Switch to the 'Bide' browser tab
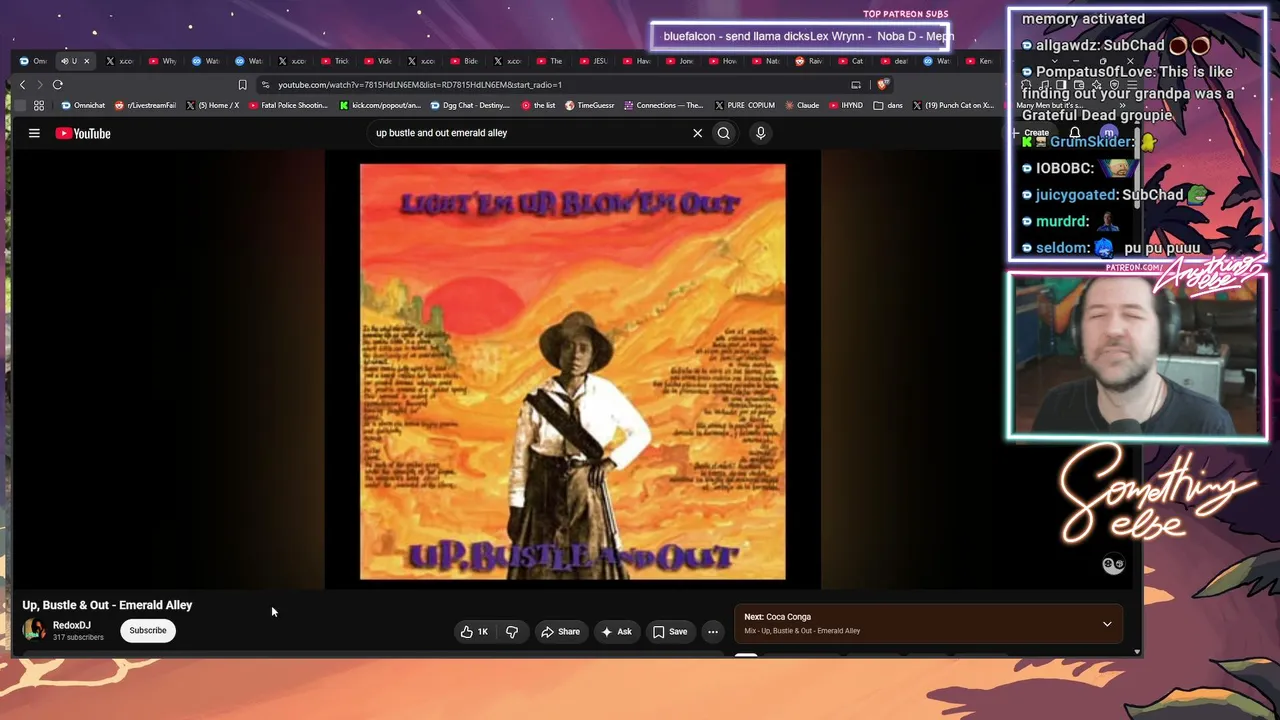This screenshot has height=720, width=1280. click(464, 61)
